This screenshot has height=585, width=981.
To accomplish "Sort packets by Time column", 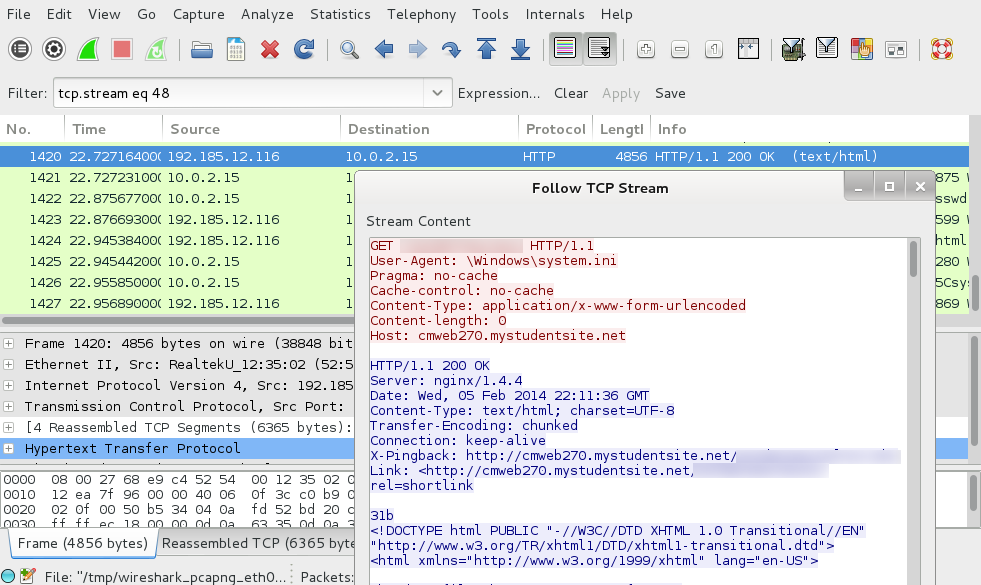I will pyautogui.click(x=113, y=129).
